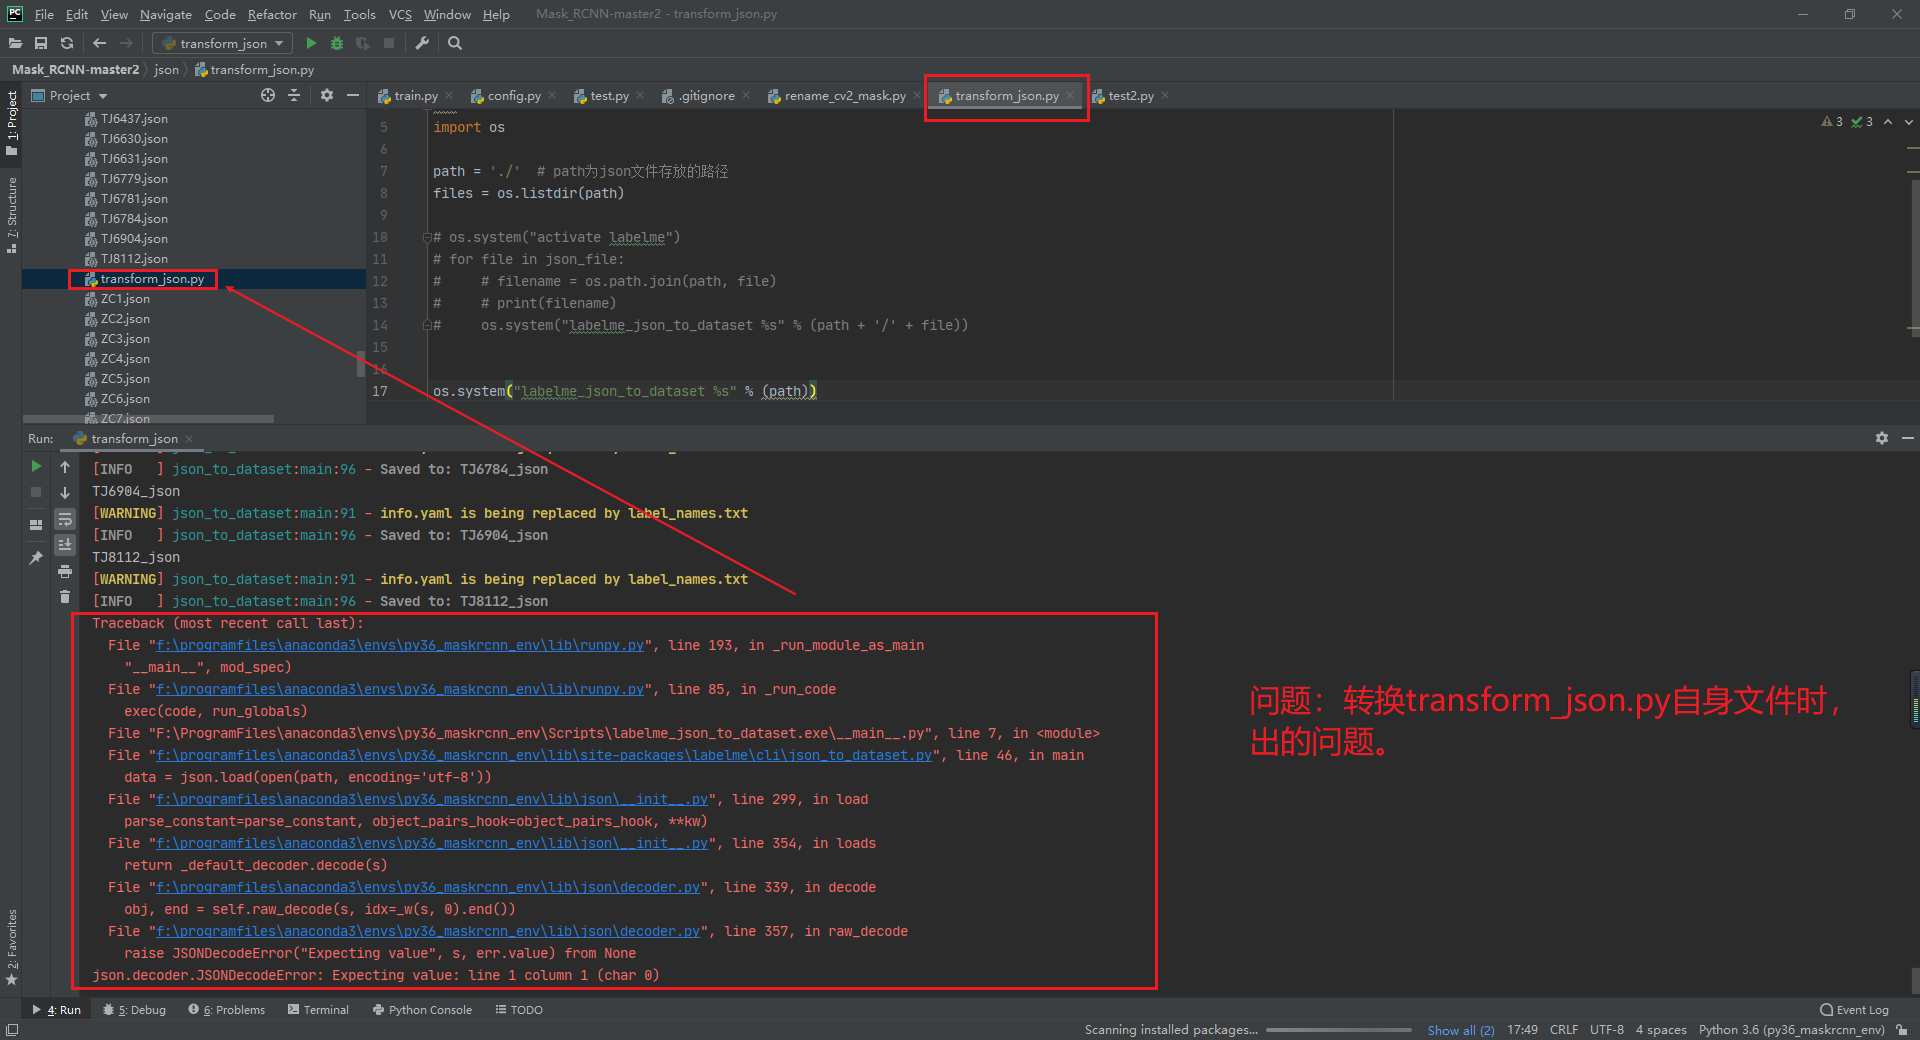Collapse all in Project panel

tap(294, 95)
